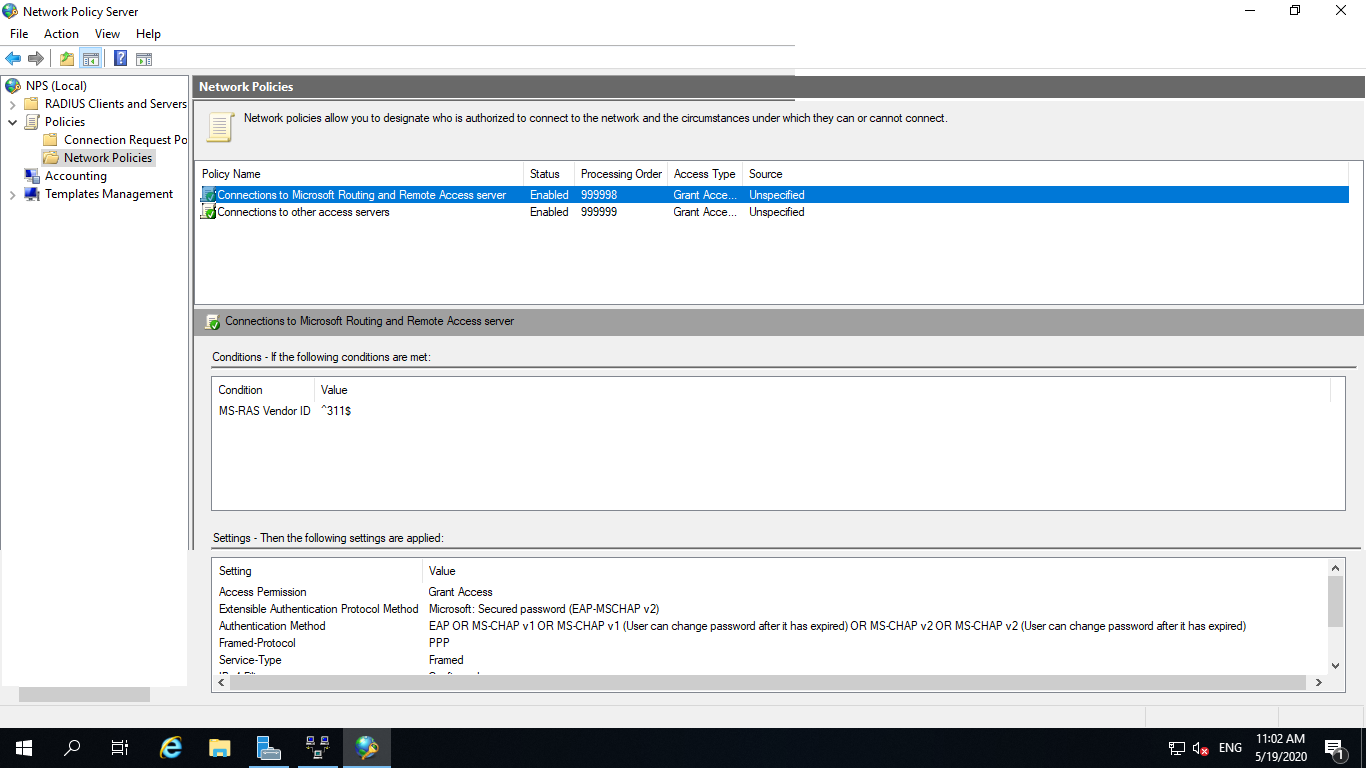Click the NPS (Local) globe icon
1366x768 pixels.
(13, 86)
